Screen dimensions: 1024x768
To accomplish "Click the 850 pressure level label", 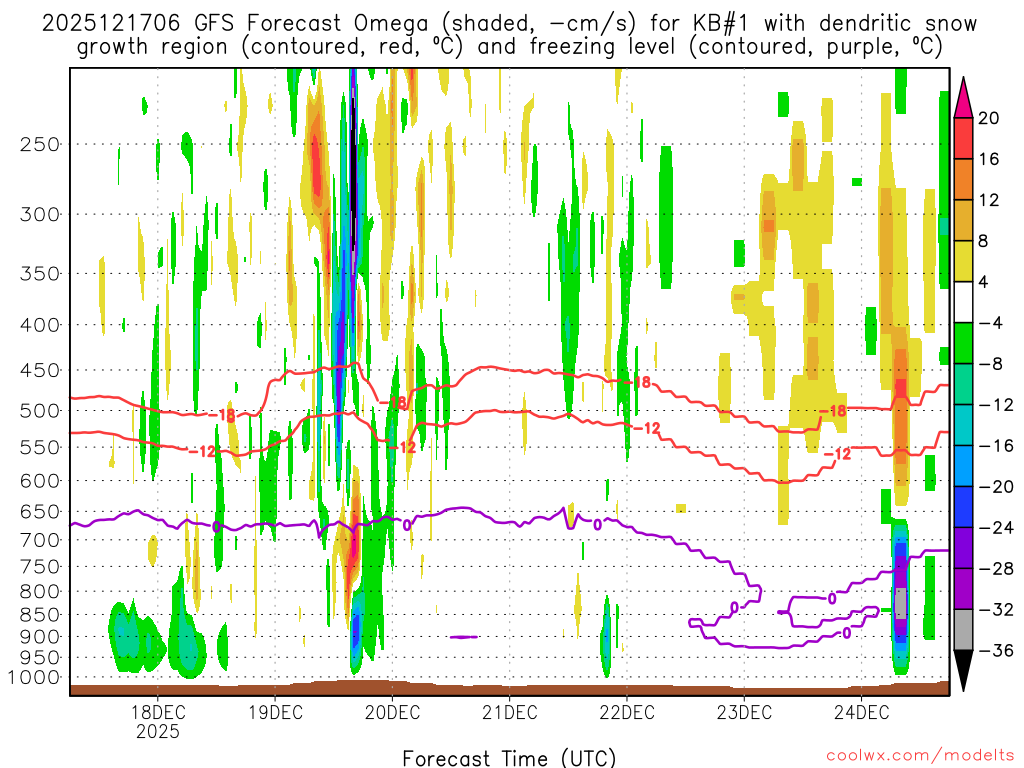I will pyautogui.click(x=40, y=615).
